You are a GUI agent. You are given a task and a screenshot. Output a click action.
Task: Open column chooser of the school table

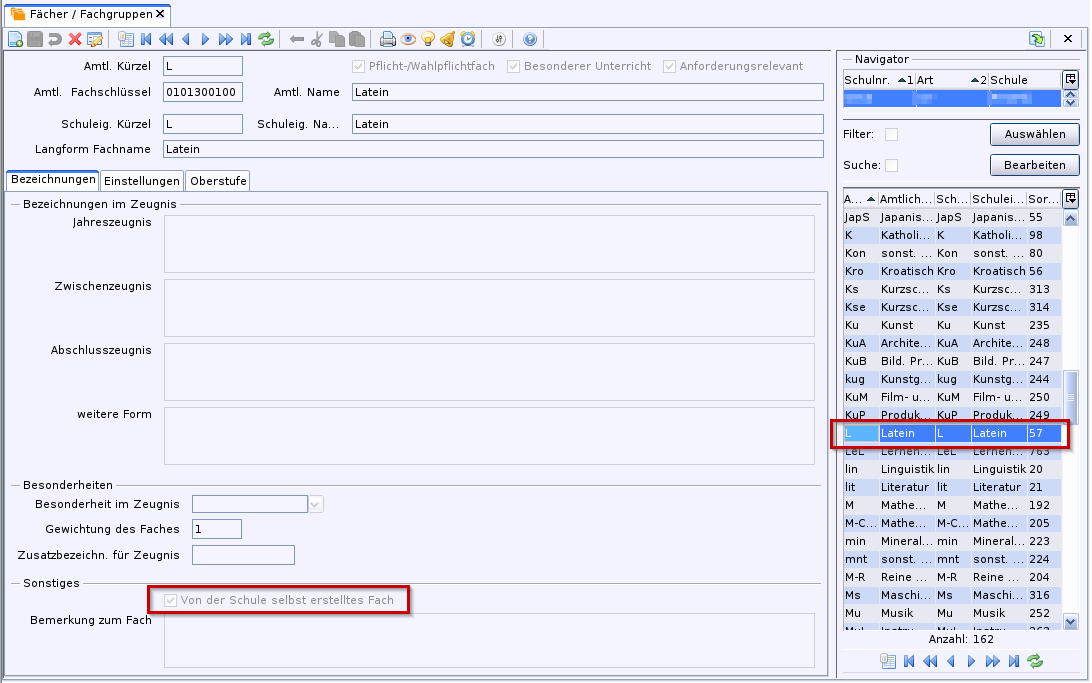click(x=1070, y=79)
